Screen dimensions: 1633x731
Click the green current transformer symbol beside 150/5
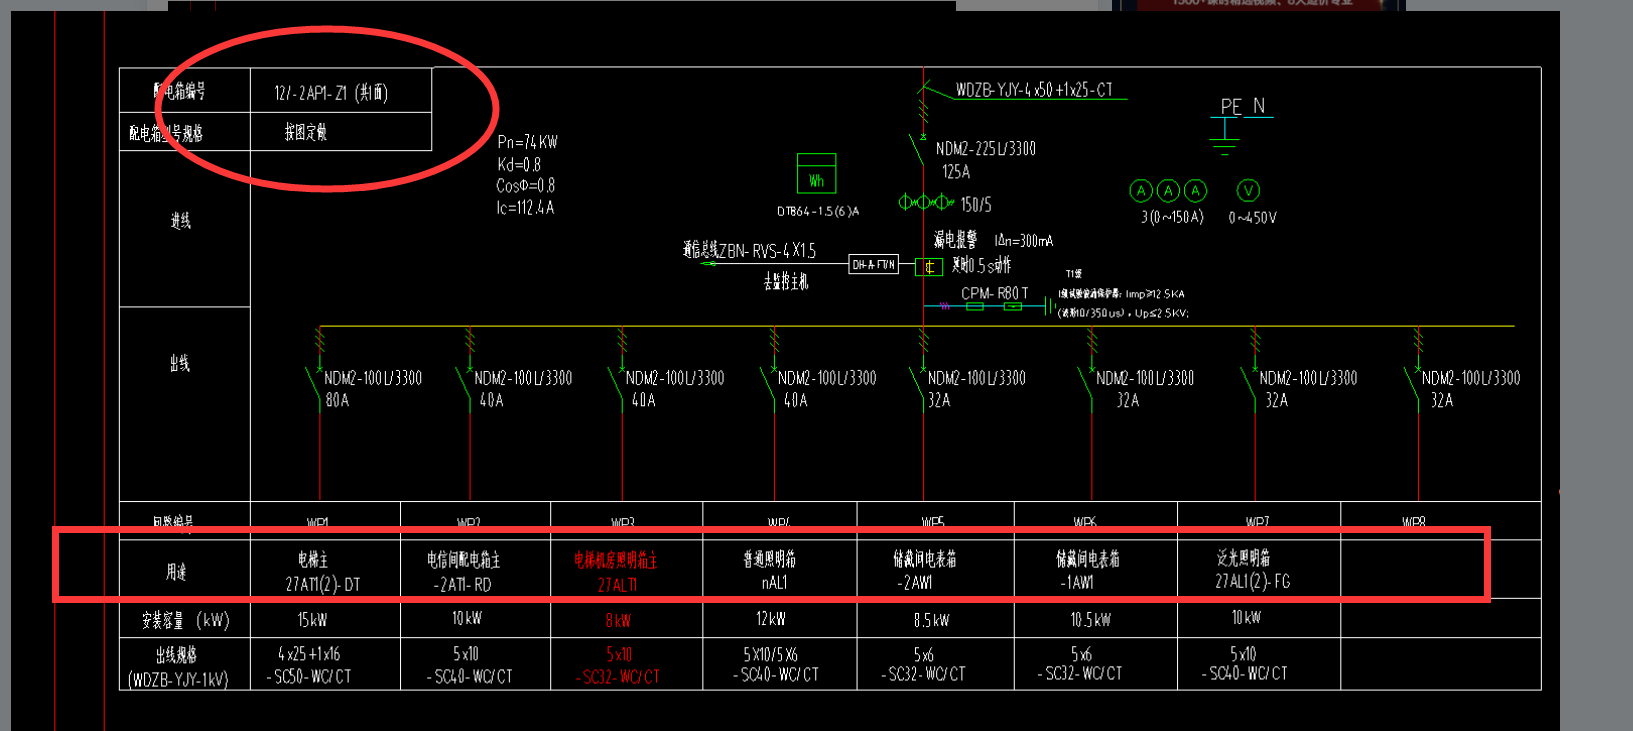926,203
